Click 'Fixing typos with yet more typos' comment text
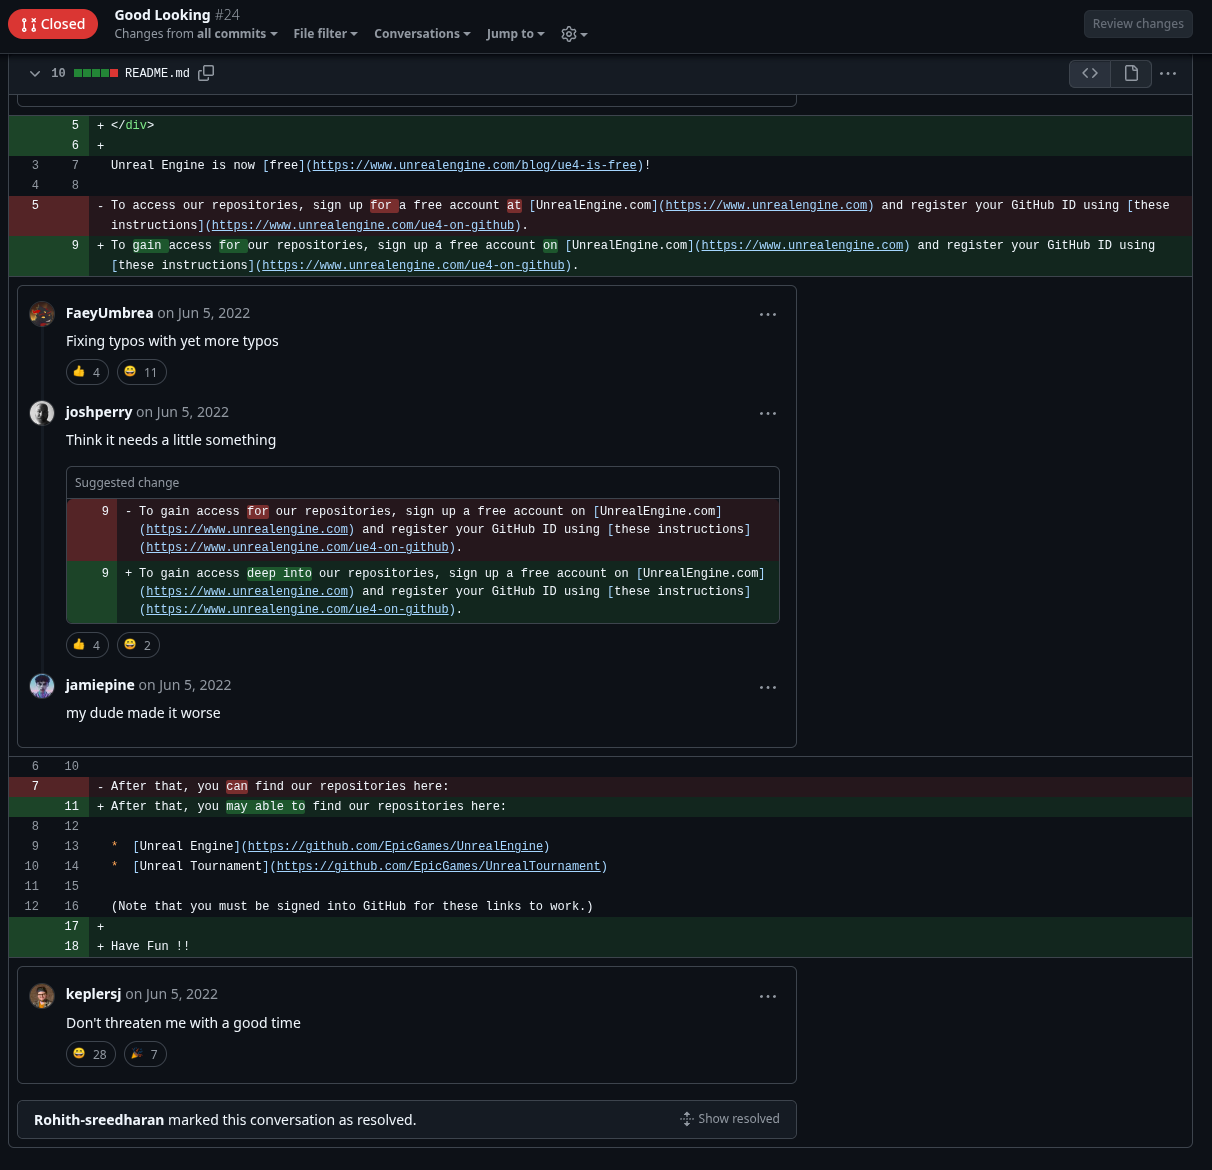The width and height of the screenshot is (1212, 1170). click(172, 341)
